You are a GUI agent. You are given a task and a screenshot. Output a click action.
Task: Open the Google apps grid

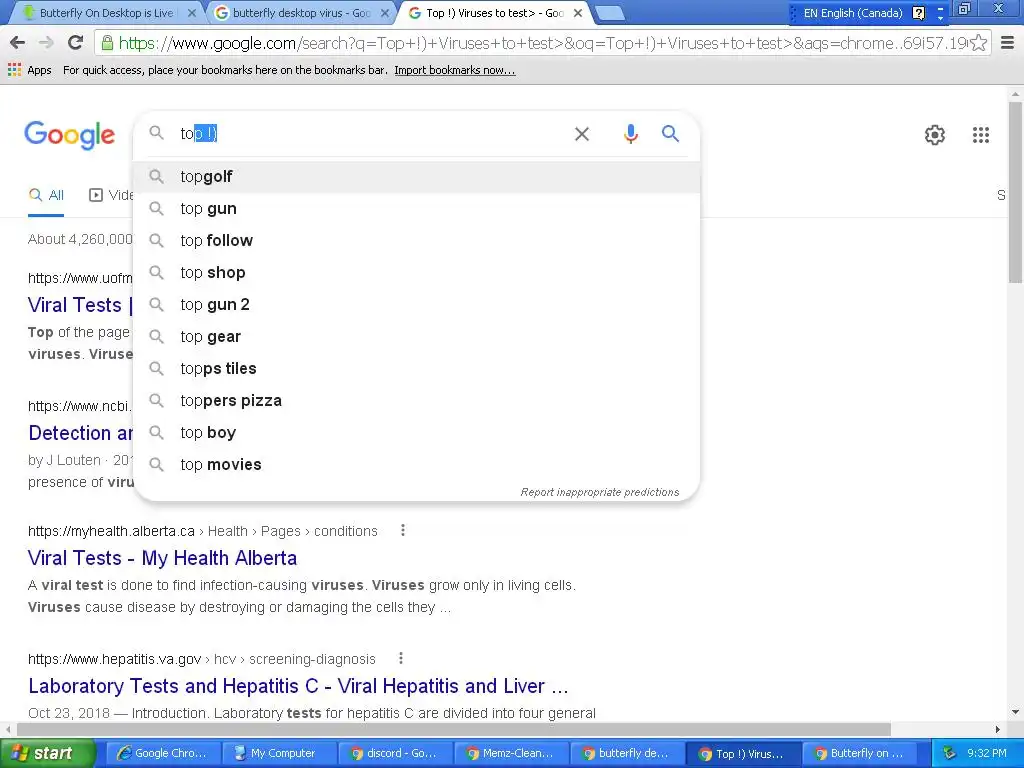981,135
